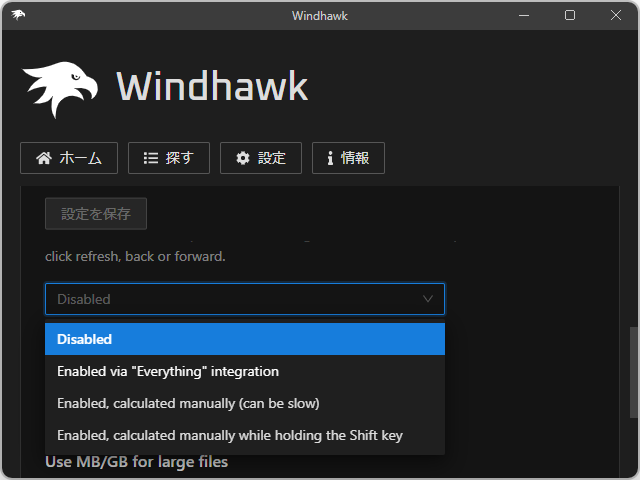Image resolution: width=640 pixels, height=480 pixels.
Task: Click the Use MB/GB for large files heading
Action: [x=137, y=462]
